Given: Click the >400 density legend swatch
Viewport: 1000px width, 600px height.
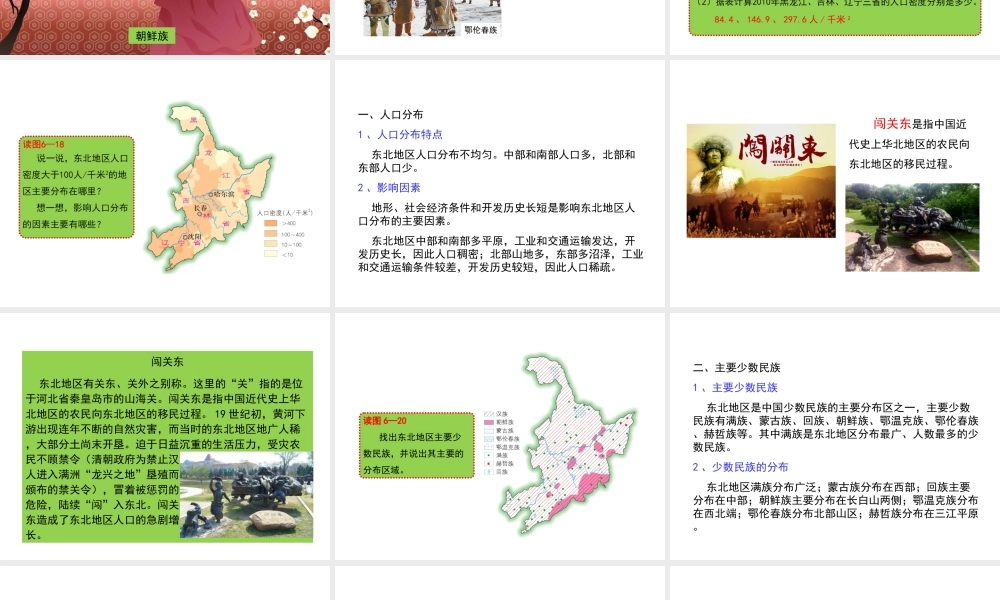Looking at the screenshot, I should coord(270,223).
